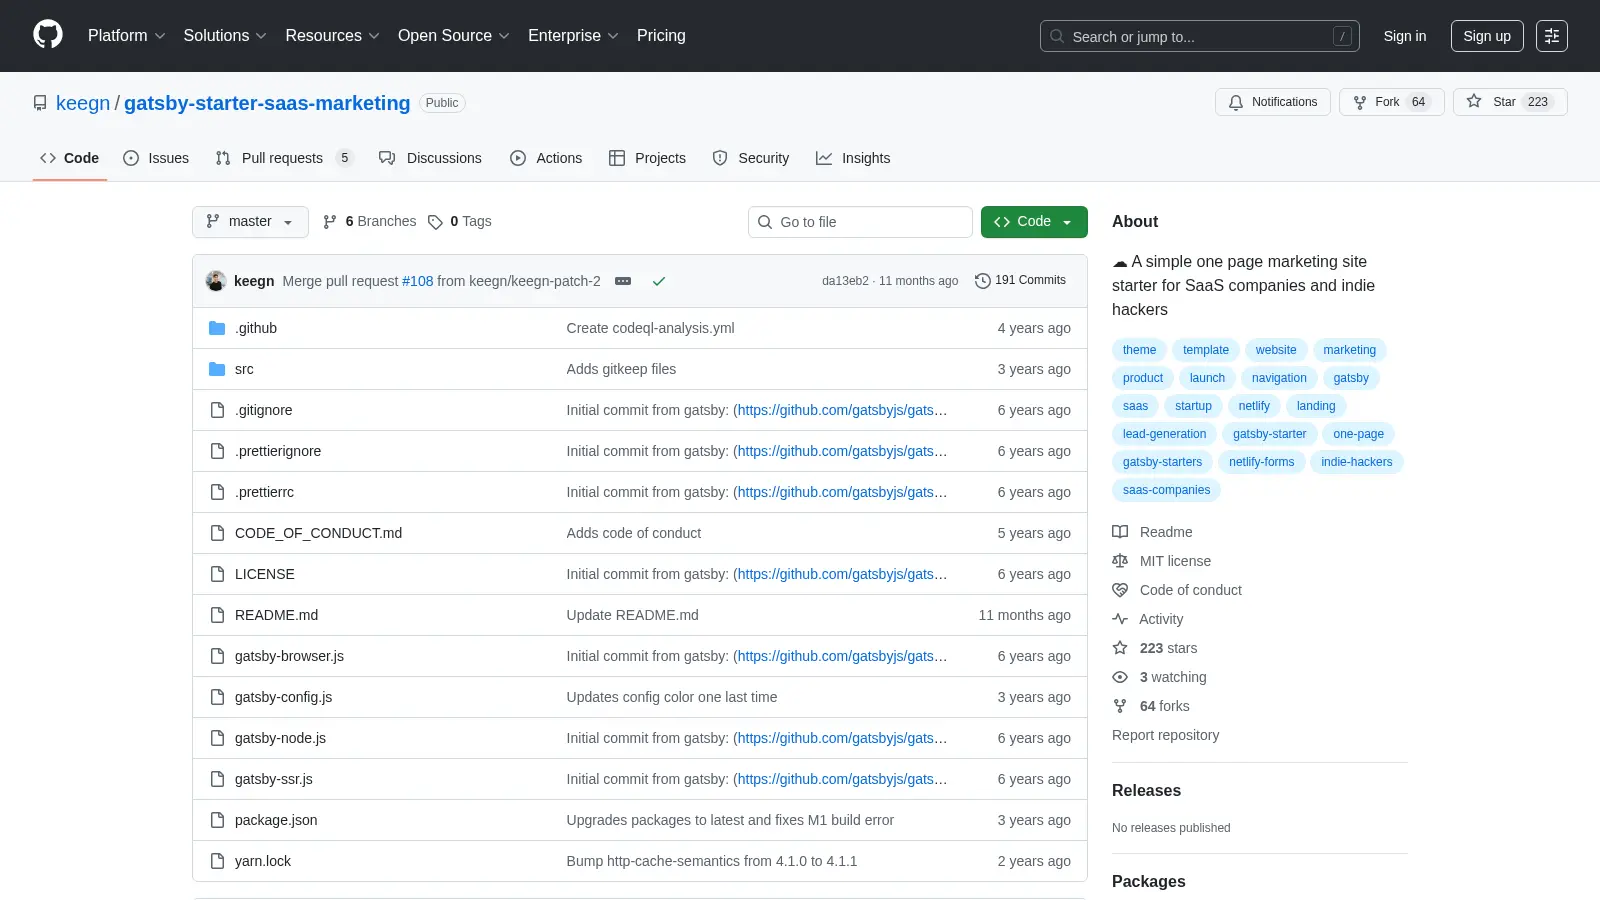1600x900 pixels.
Task: Expand the Enterprise dropdown
Action: point(573,36)
